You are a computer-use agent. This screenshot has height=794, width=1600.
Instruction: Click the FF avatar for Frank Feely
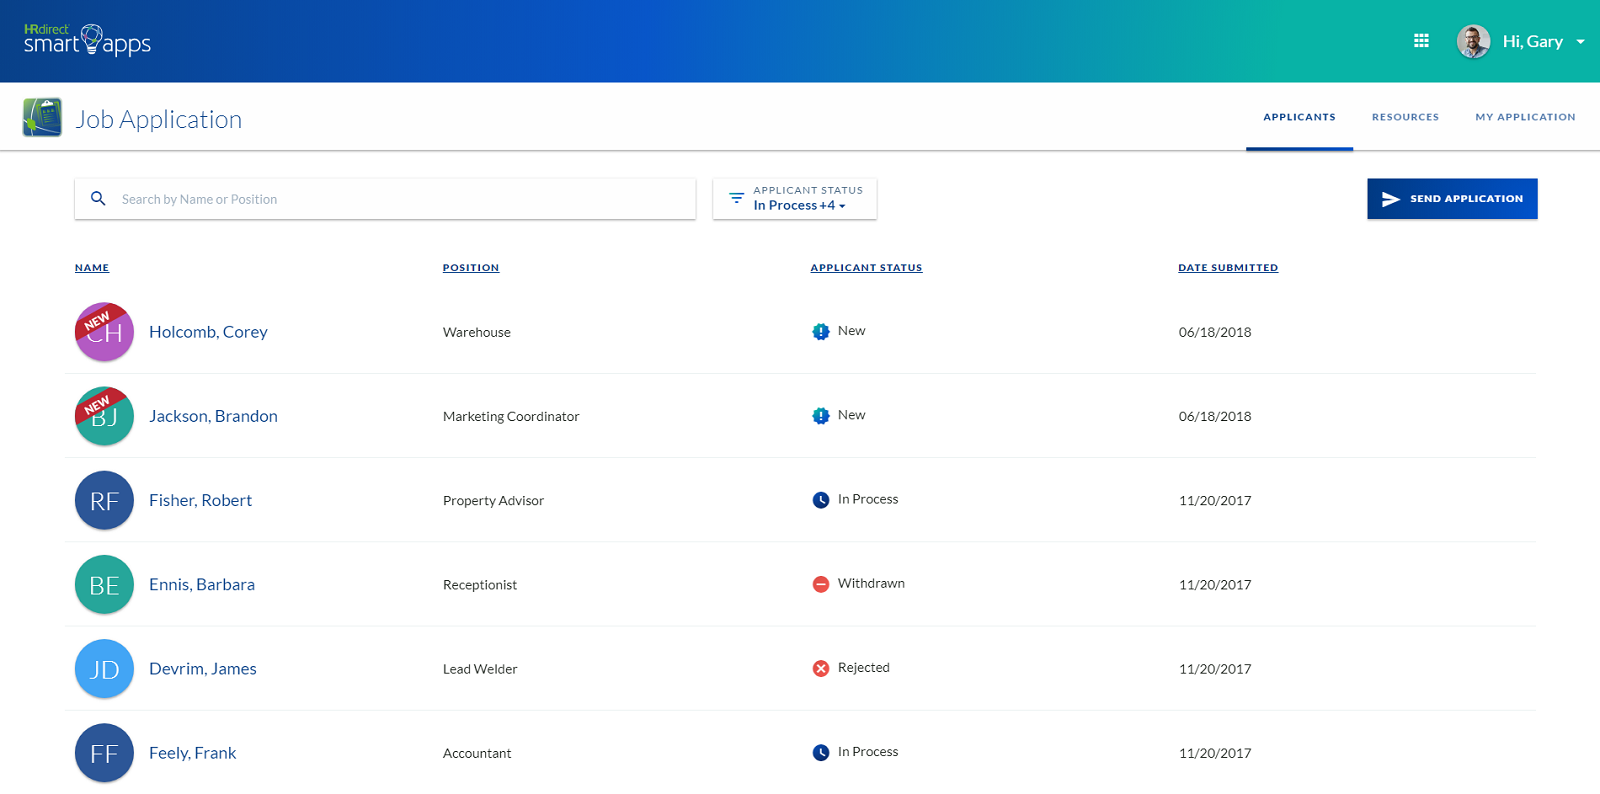coord(104,753)
